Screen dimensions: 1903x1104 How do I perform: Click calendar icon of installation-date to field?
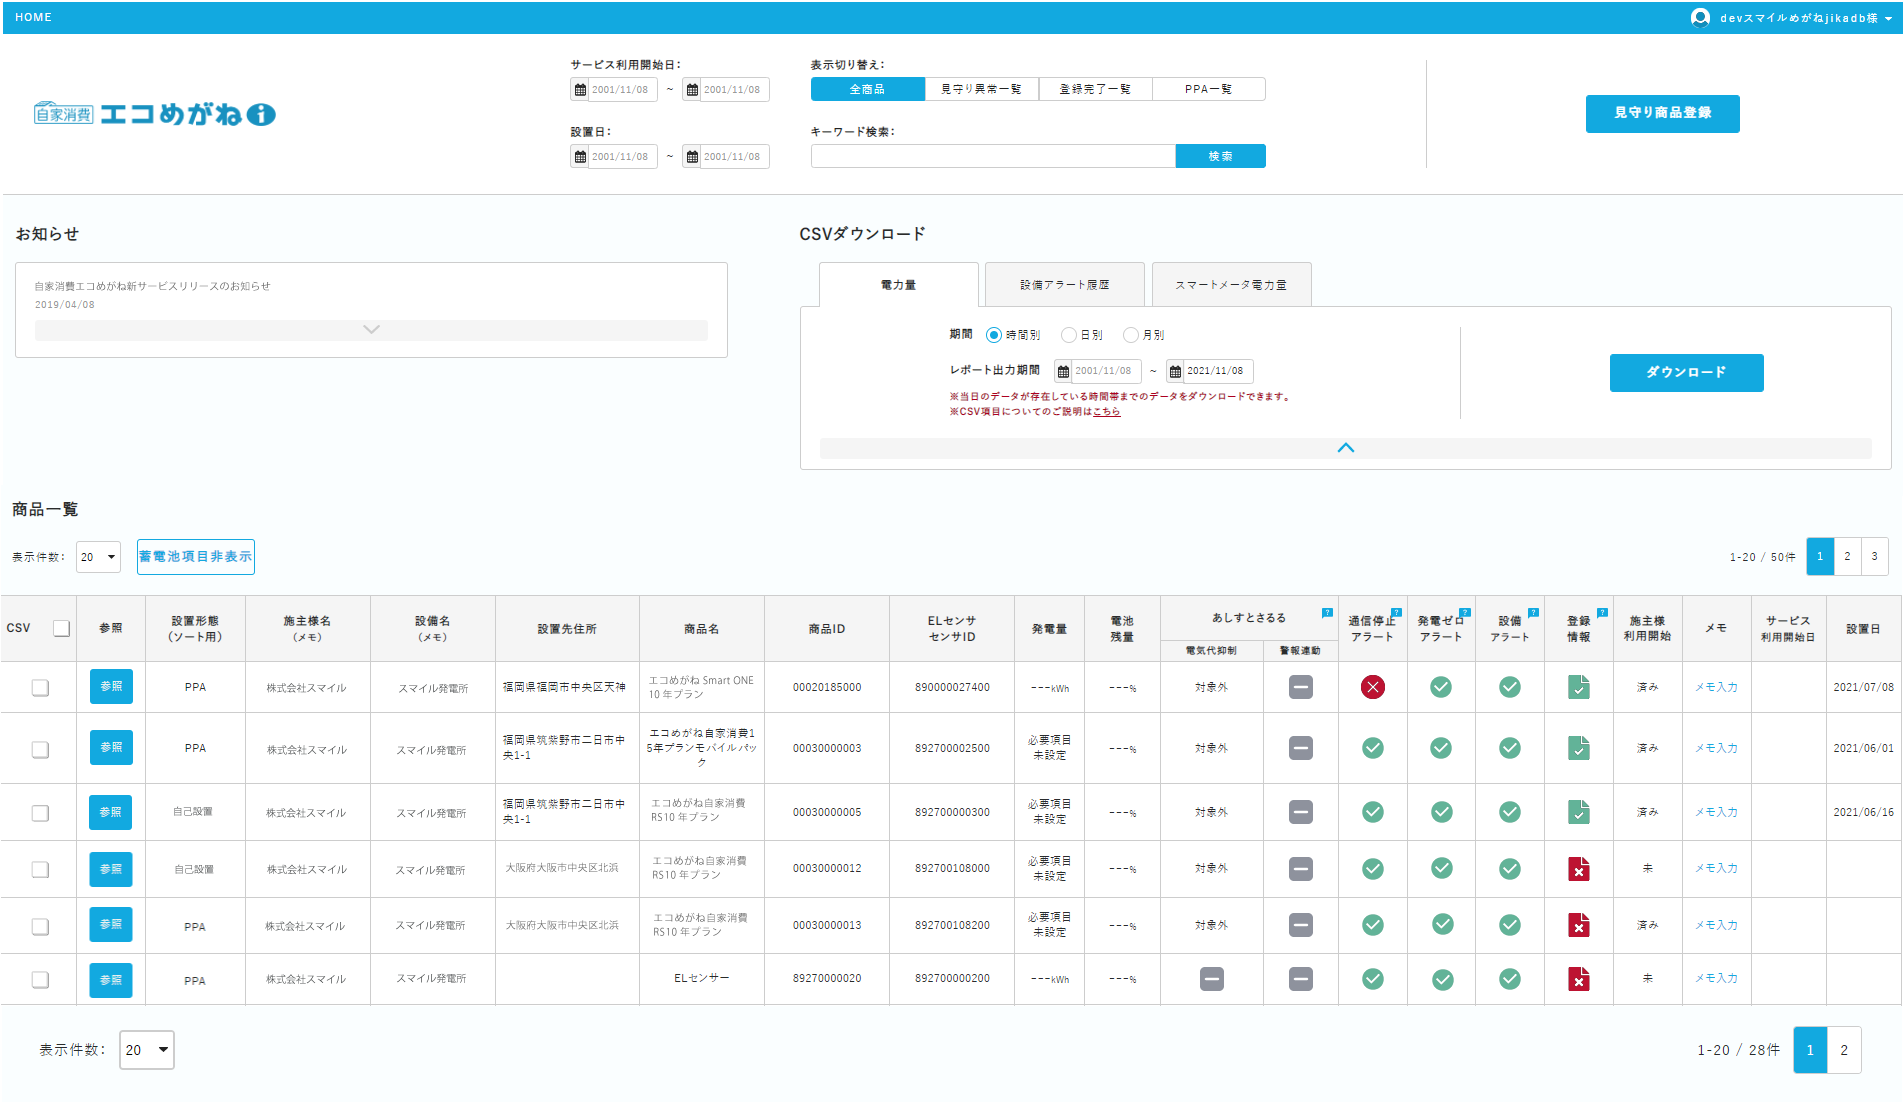click(x=692, y=156)
